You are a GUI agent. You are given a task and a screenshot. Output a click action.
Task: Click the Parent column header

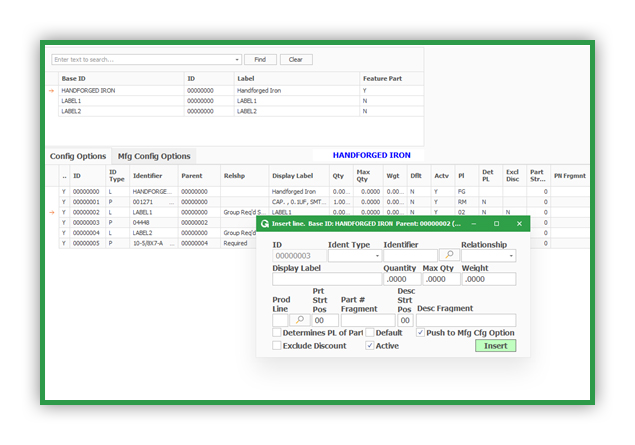tap(199, 176)
